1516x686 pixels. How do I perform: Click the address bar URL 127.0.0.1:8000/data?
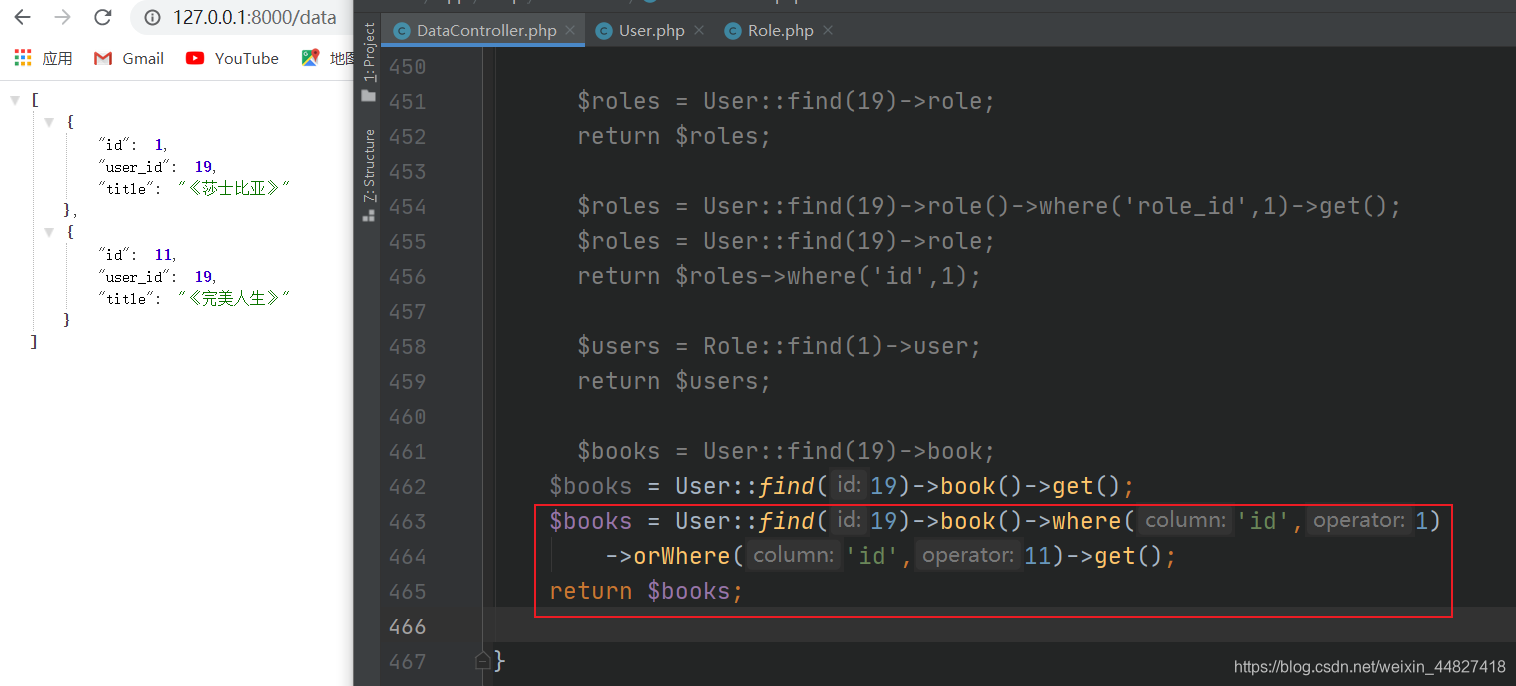254,17
